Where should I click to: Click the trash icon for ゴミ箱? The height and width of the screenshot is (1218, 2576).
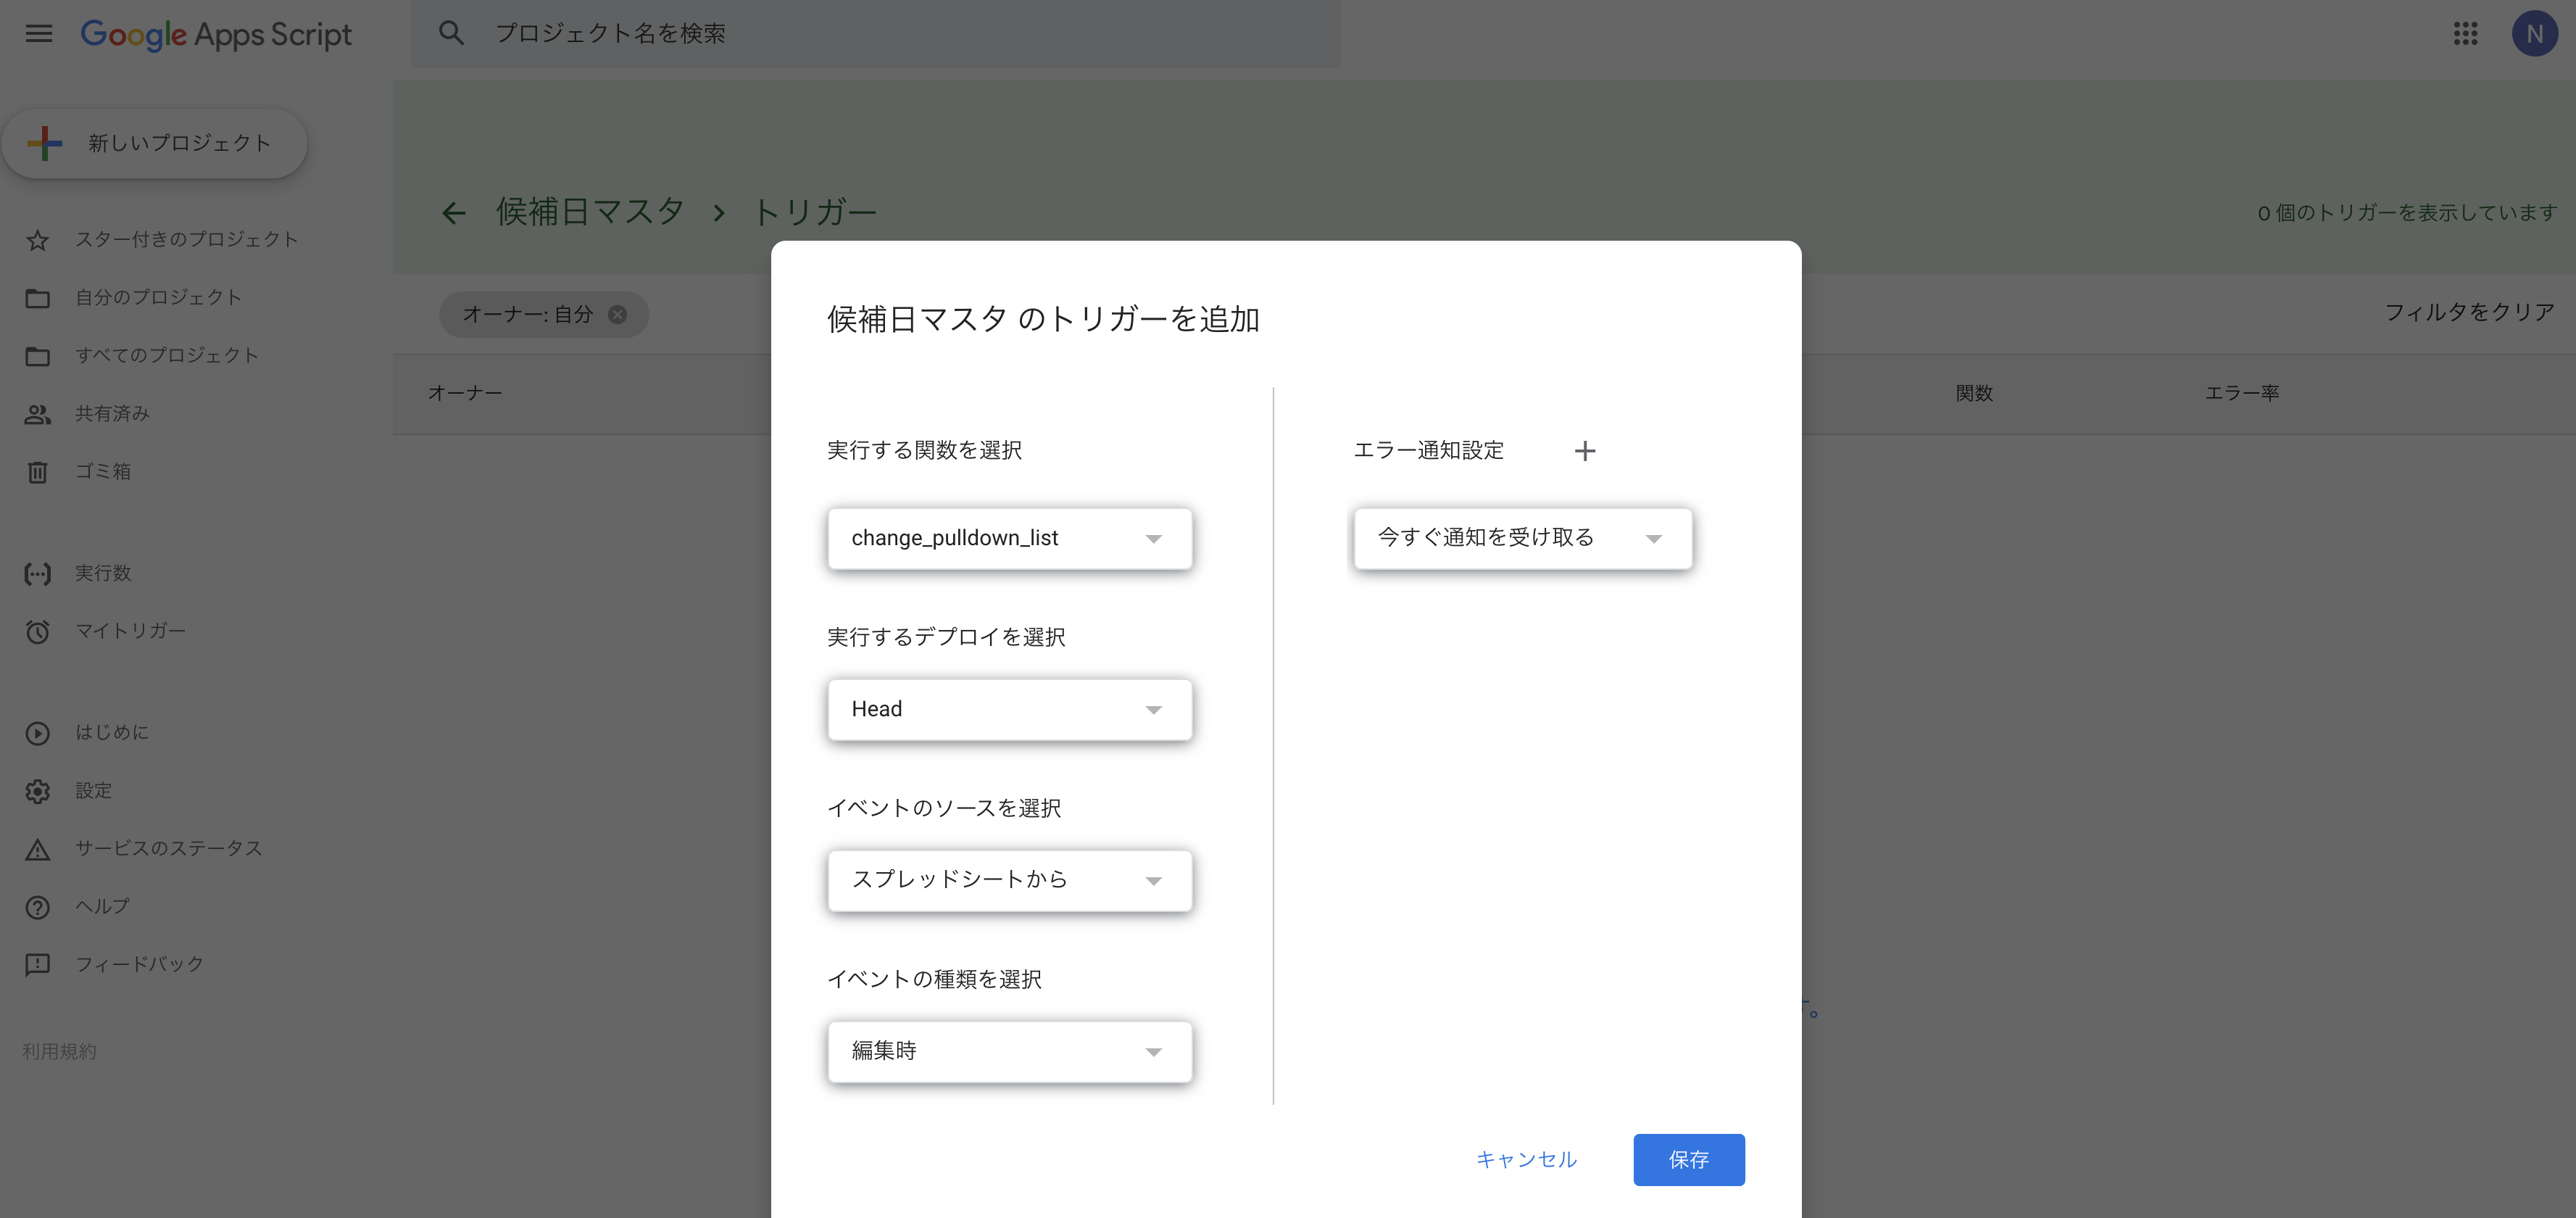click(x=38, y=472)
